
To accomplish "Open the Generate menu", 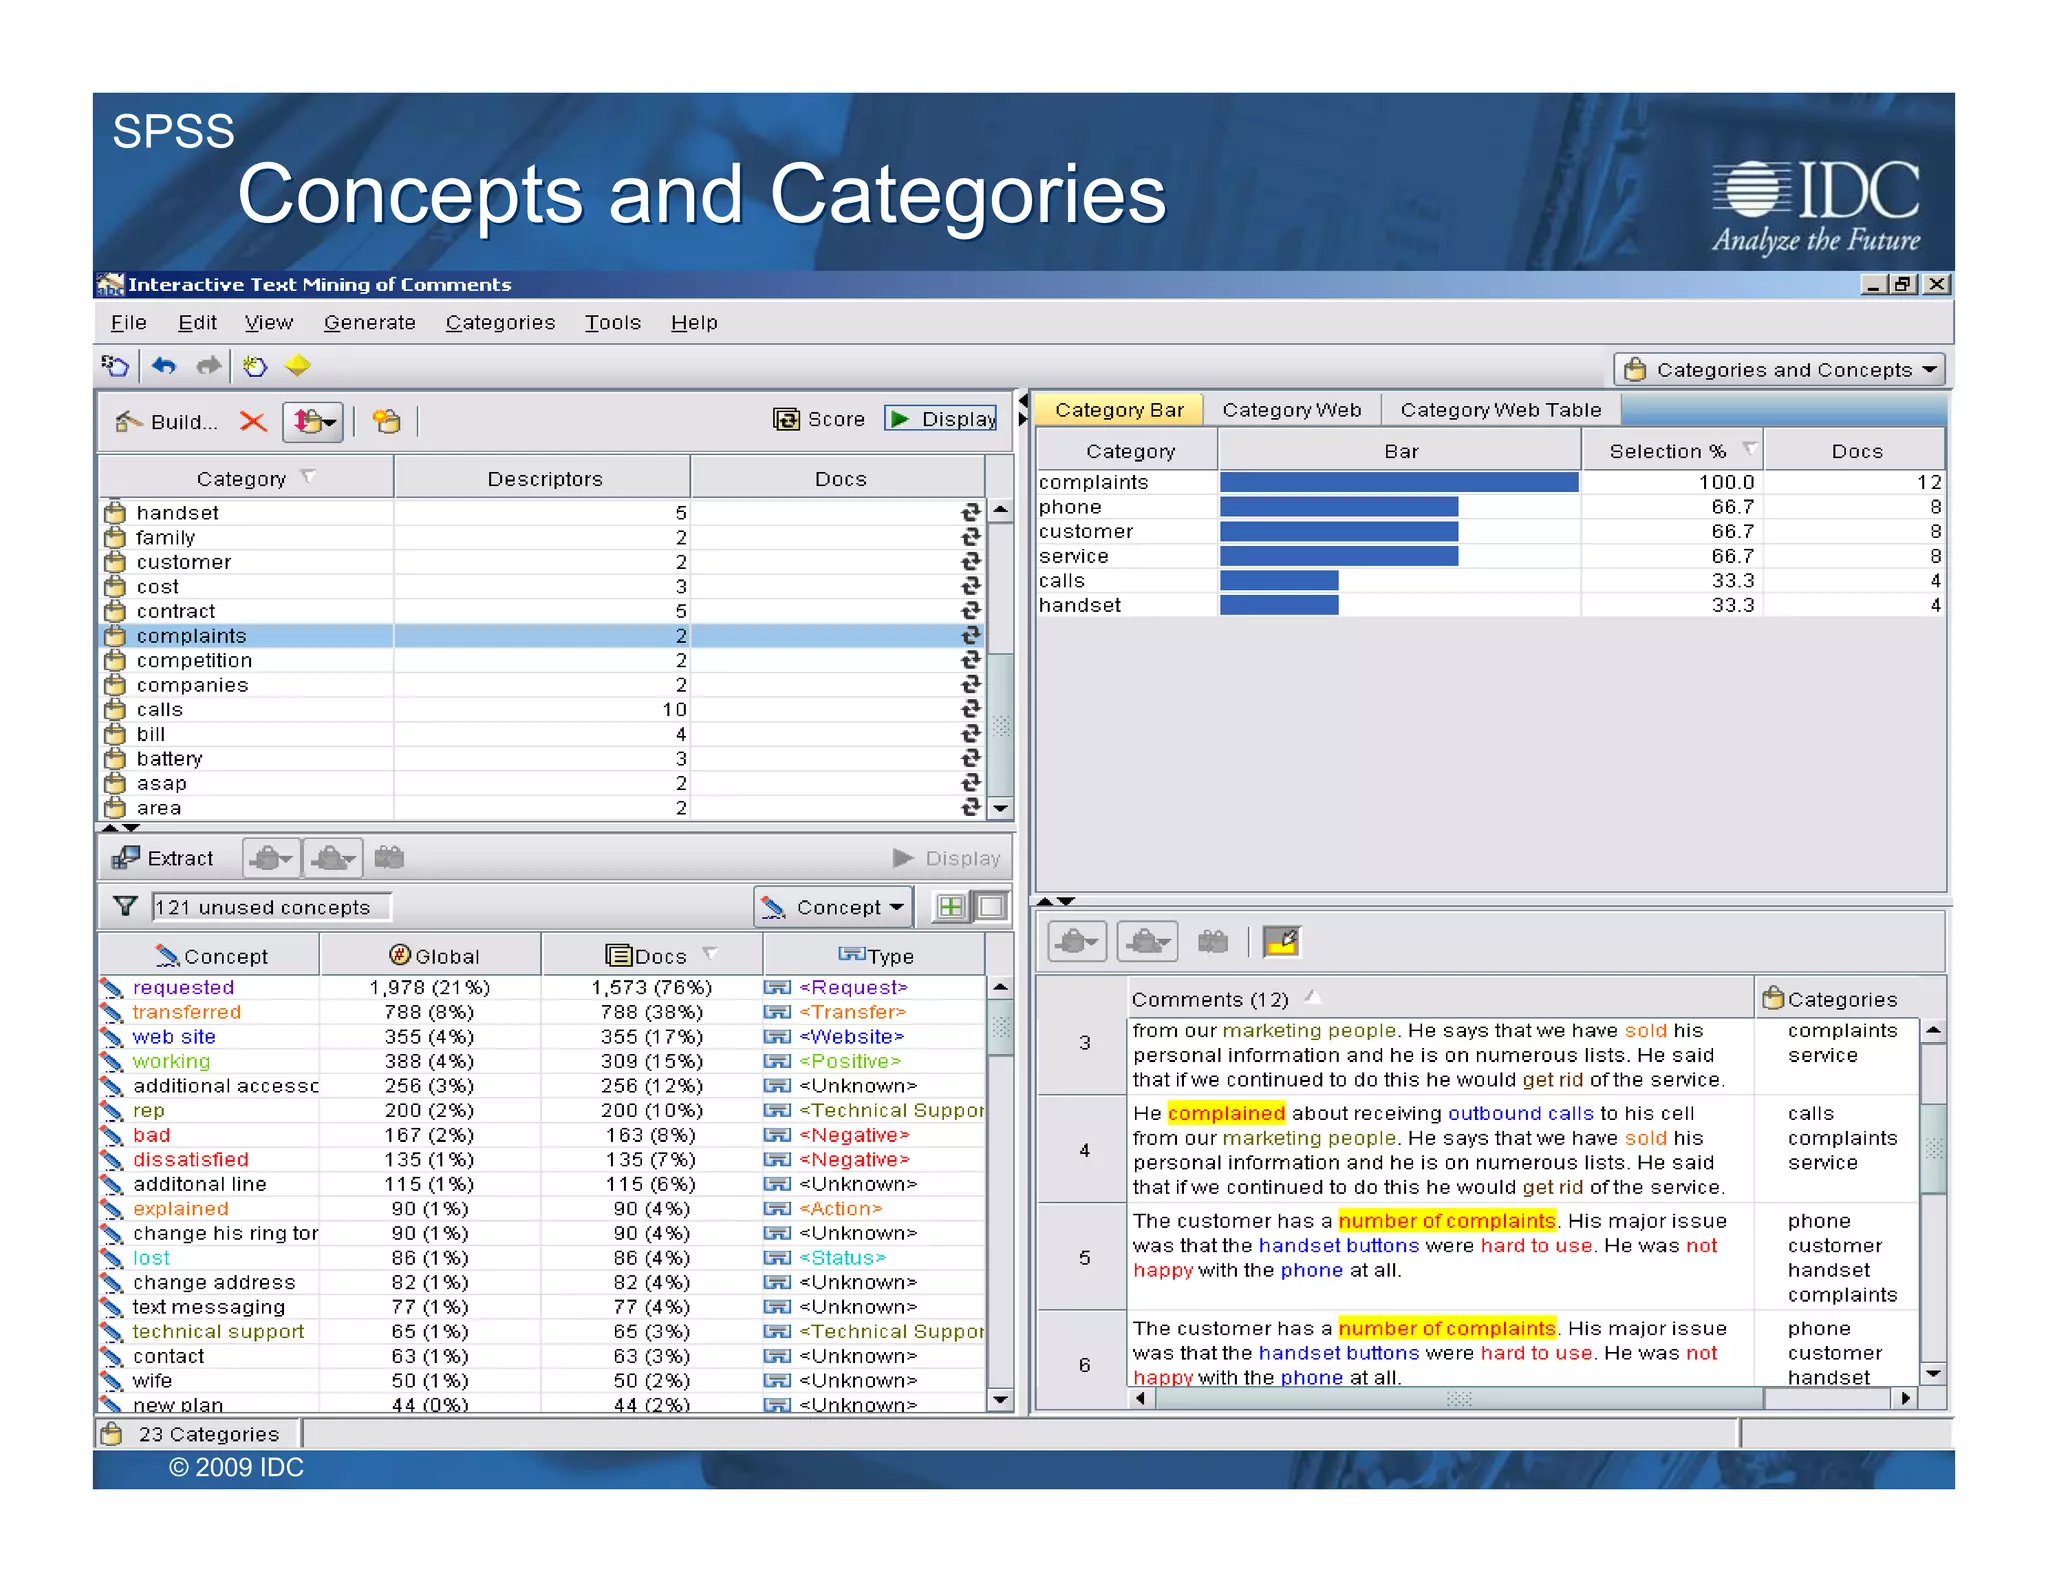I will pos(369,323).
